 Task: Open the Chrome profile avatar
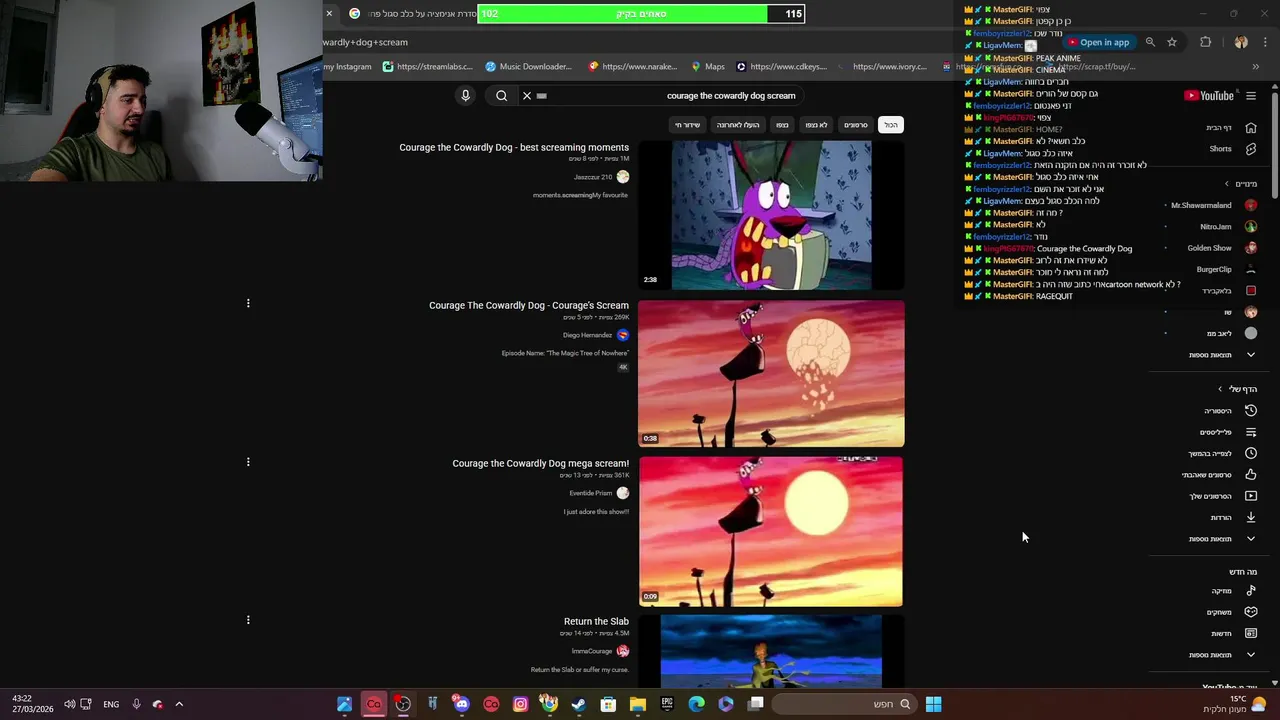tap(1241, 42)
